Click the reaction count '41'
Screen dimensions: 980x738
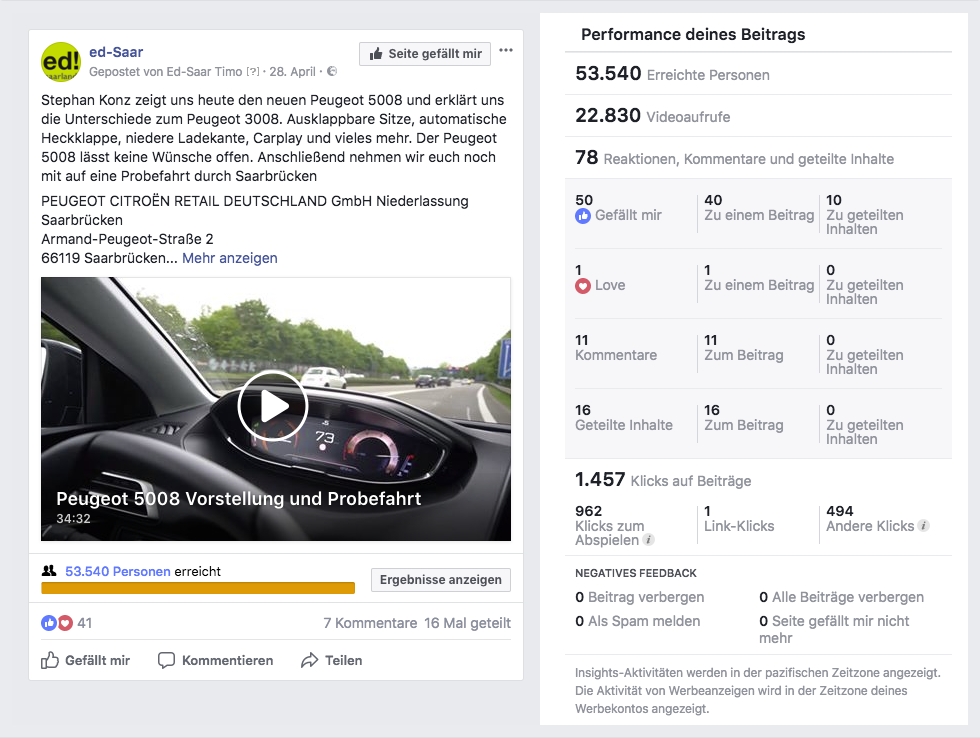84,623
